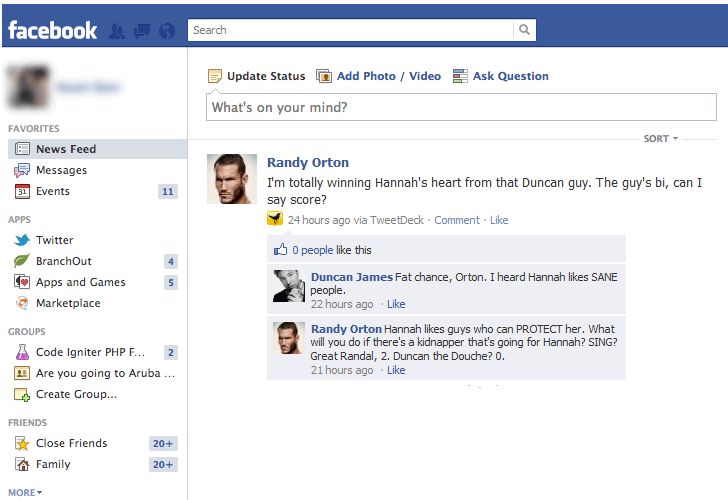The width and height of the screenshot is (728, 500).
Task: Click the BranchOut leaf icon
Action: [x=22, y=261]
